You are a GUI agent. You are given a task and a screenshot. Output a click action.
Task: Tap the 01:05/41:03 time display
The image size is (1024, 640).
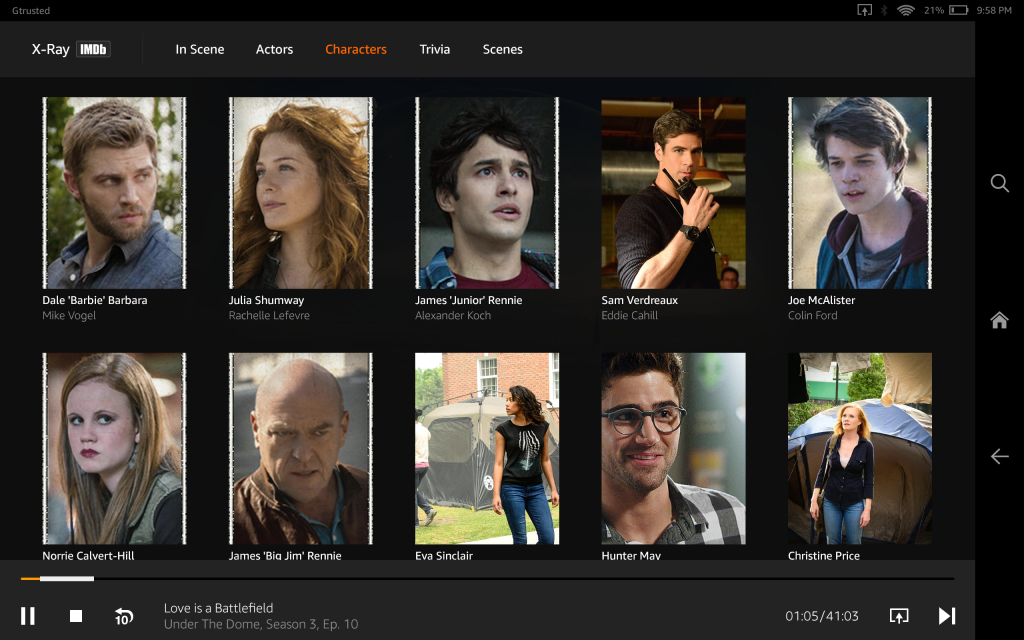[x=822, y=616]
